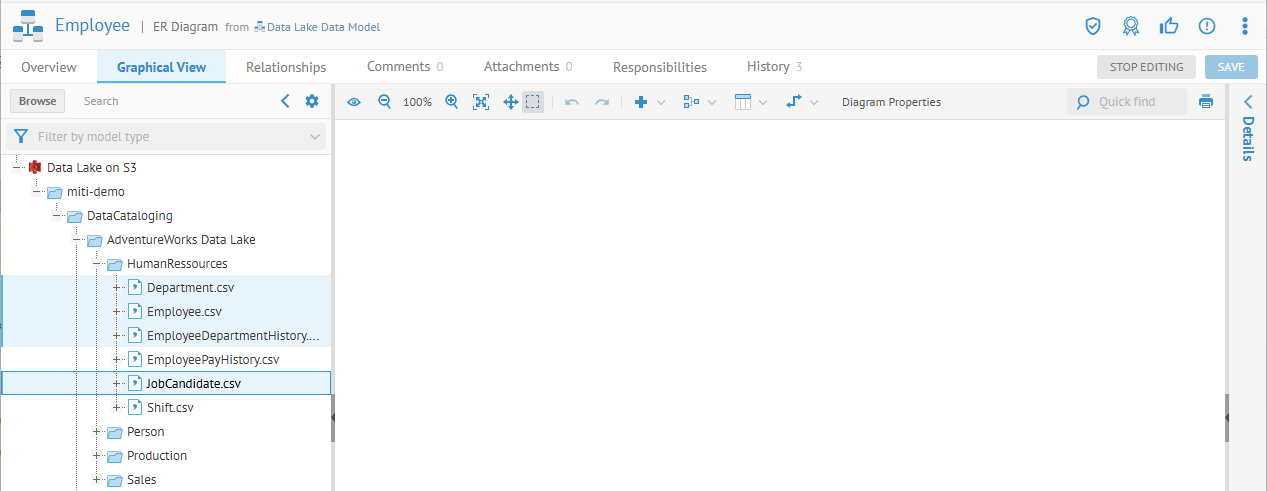Click the zoom out magnifier icon
This screenshot has height=491, width=1267.
coord(384,102)
